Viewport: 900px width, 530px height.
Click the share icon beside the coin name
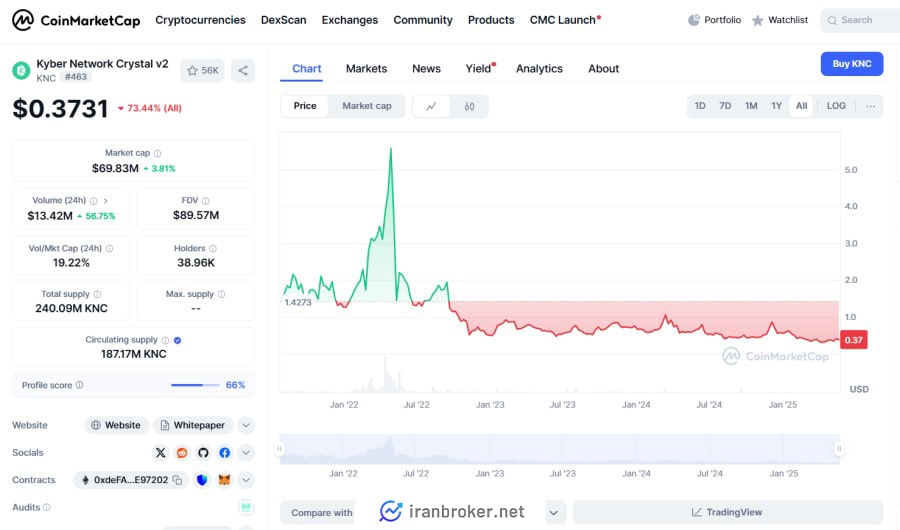242,70
